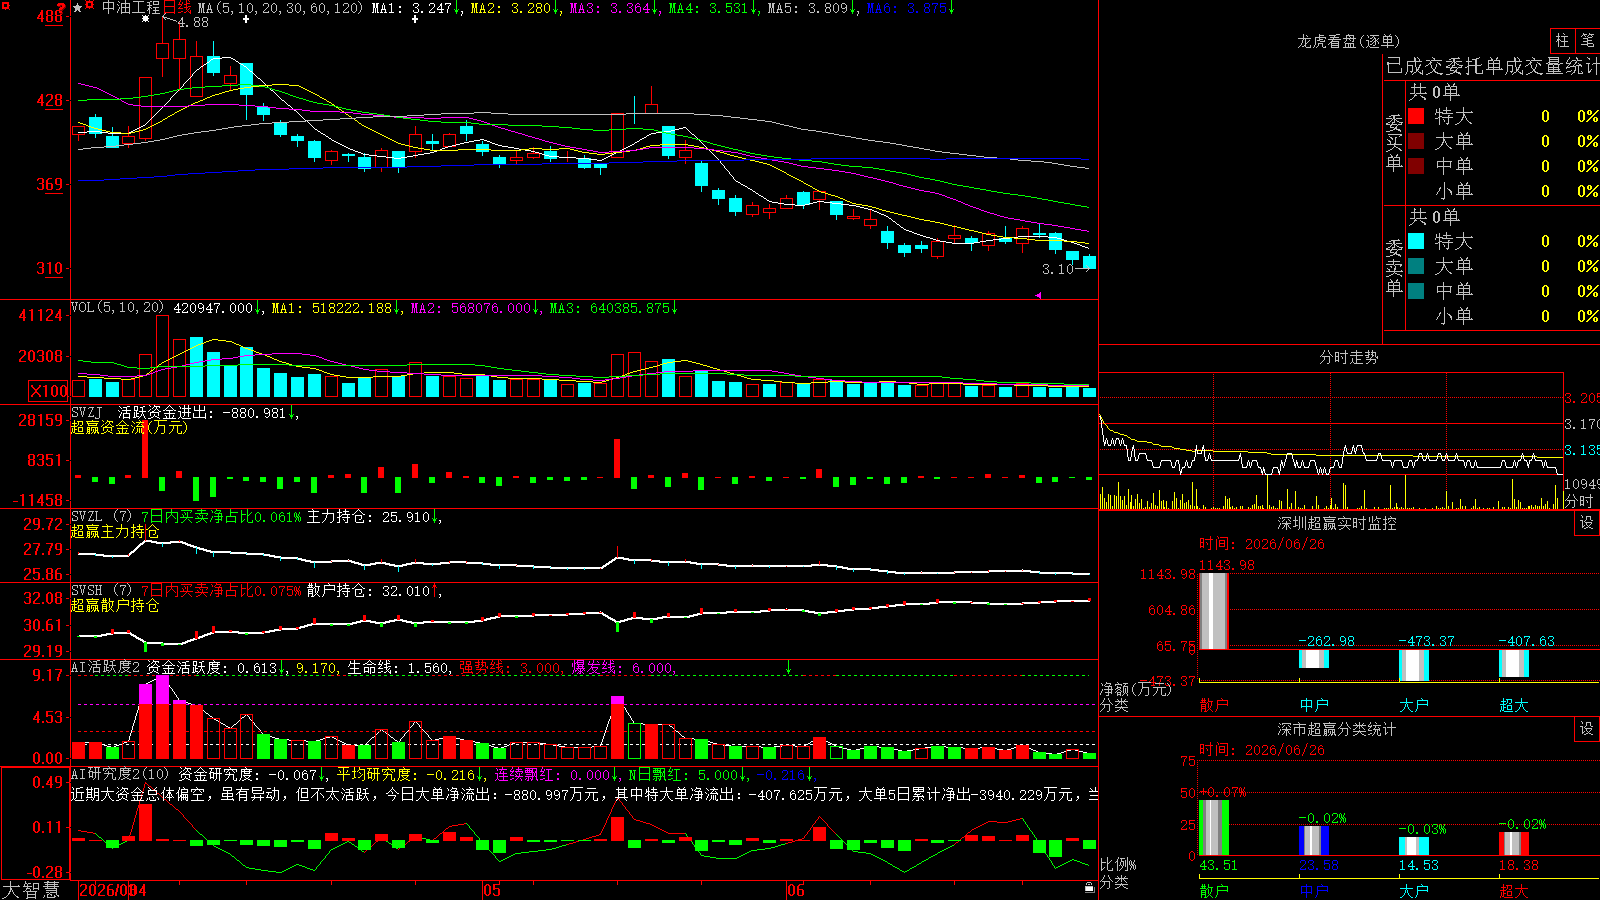This screenshot has width=1600, height=900.
Task: Click the small lock icon on the date axis
Action: click(1089, 887)
